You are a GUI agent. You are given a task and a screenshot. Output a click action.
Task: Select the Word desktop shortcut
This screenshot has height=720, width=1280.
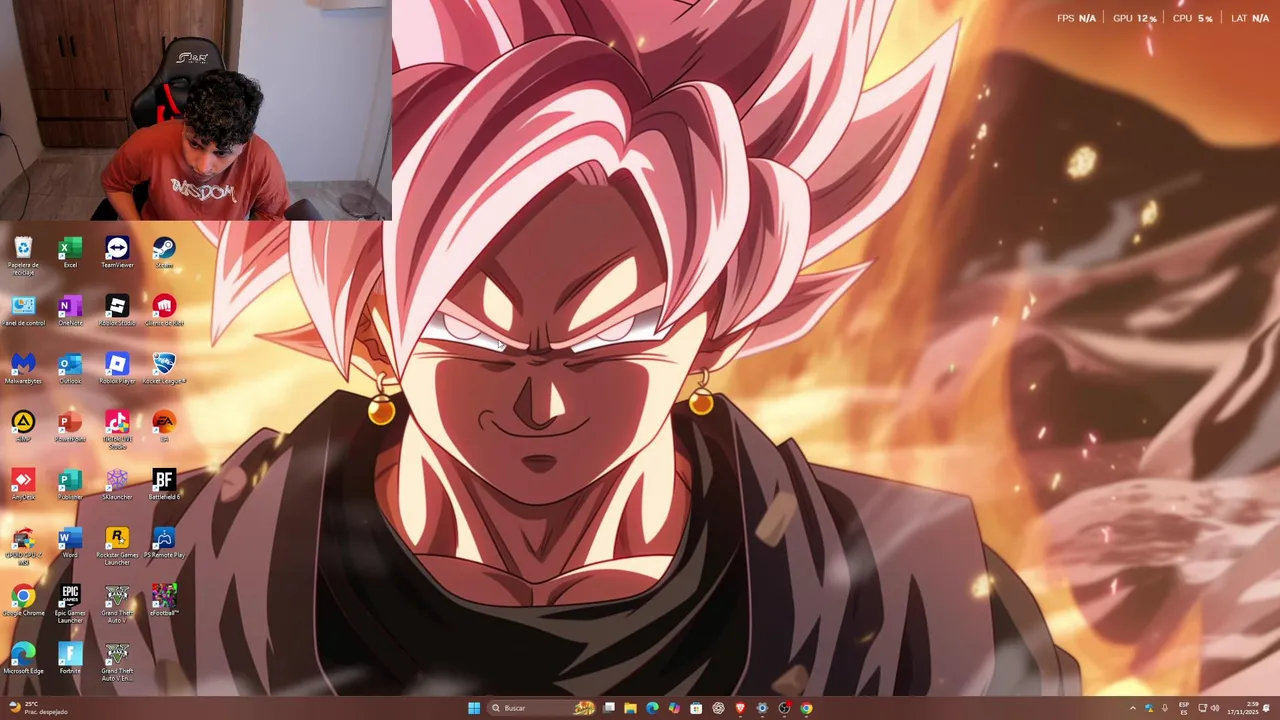click(70, 543)
